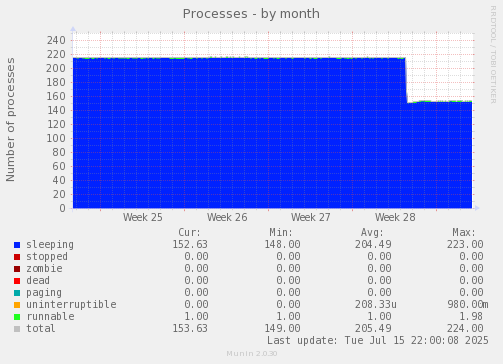Click sleeping average value 204.49
This screenshot has height=364, width=503.
click(x=373, y=245)
